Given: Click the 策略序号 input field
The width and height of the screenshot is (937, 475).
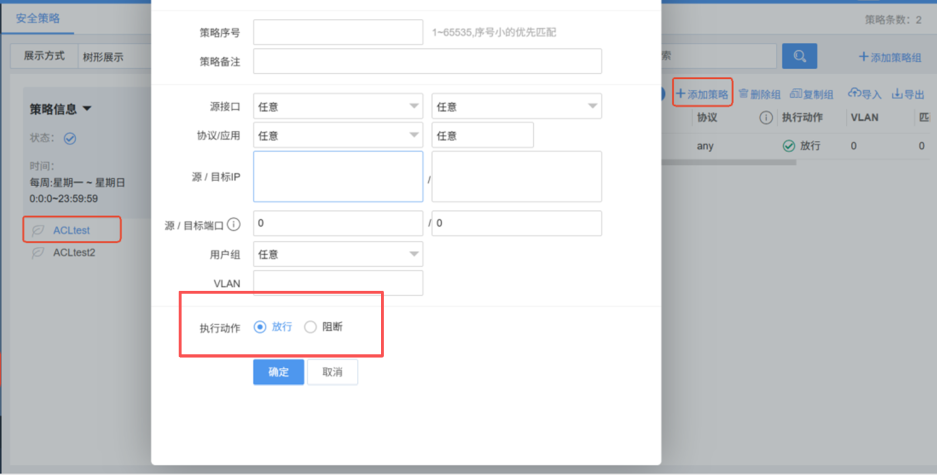Looking at the screenshot, I should tap(338, 32).
